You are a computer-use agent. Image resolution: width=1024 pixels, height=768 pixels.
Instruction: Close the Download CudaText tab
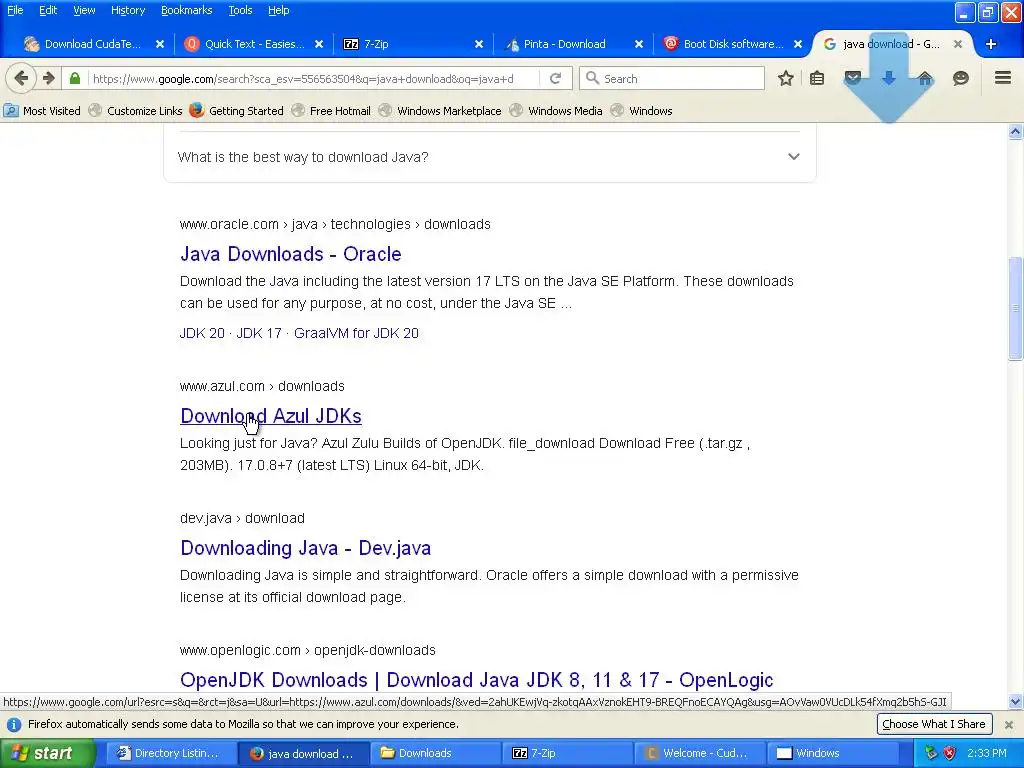(x=160, y=44)
